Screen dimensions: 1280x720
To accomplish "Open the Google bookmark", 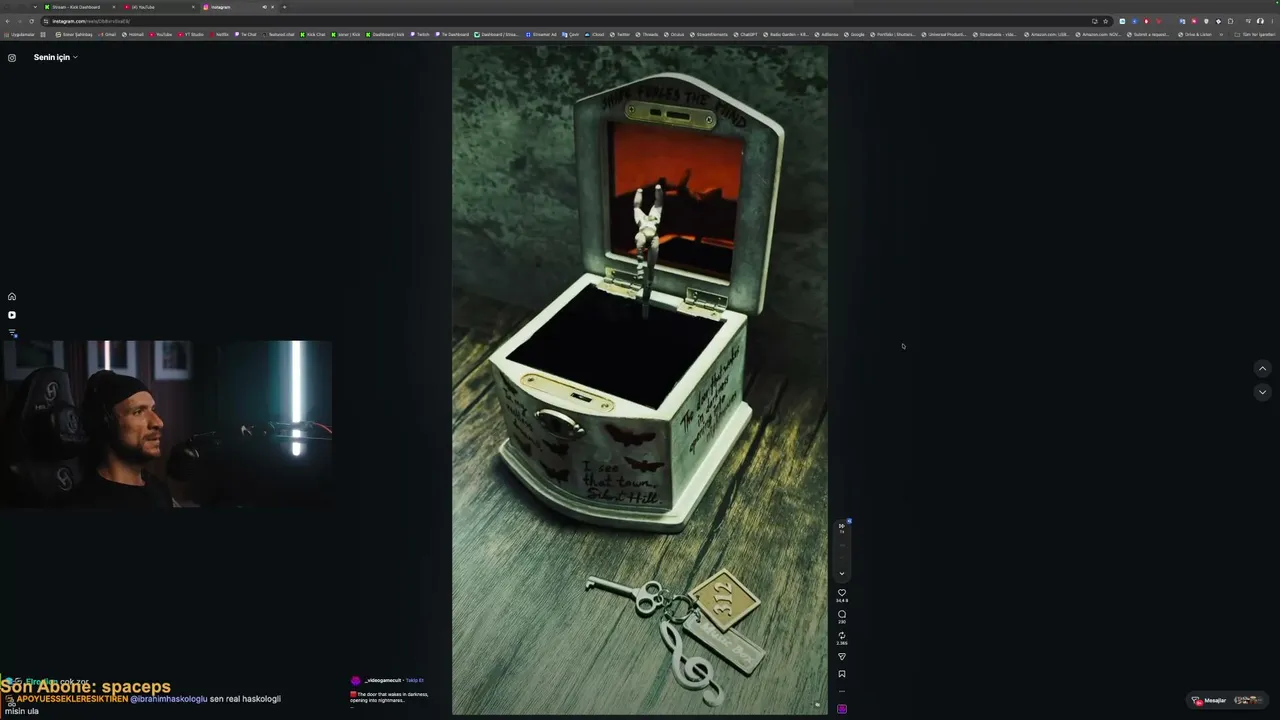I will pyautogui.click(x=855, y=34).
